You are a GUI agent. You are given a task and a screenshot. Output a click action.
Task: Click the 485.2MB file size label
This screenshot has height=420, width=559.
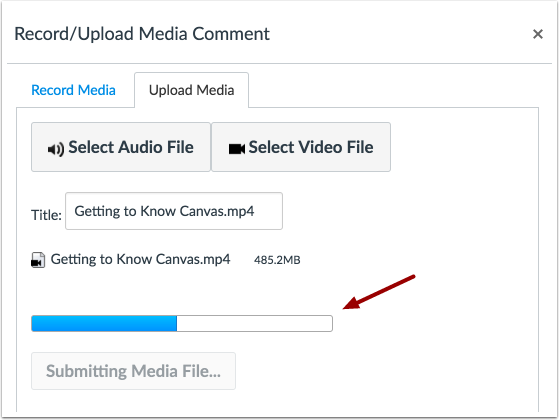(277, 260)
